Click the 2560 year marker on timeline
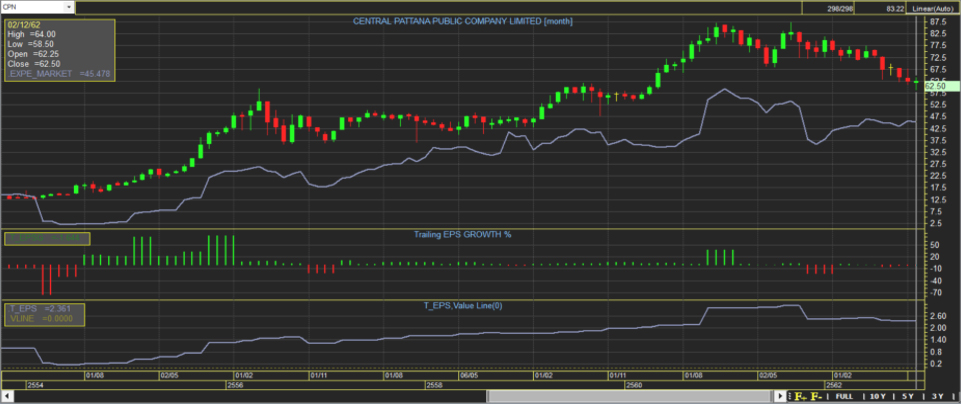The image size is (961, 404). pyautogui.click(x=634, y=386)
